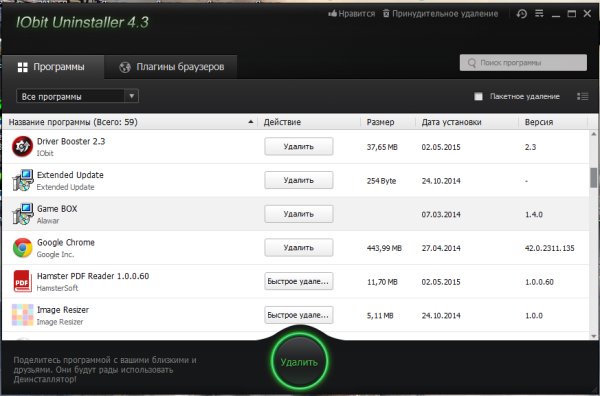Click the Поиск программы search field
Screen dimensions: 600x396
coord(523,63)
